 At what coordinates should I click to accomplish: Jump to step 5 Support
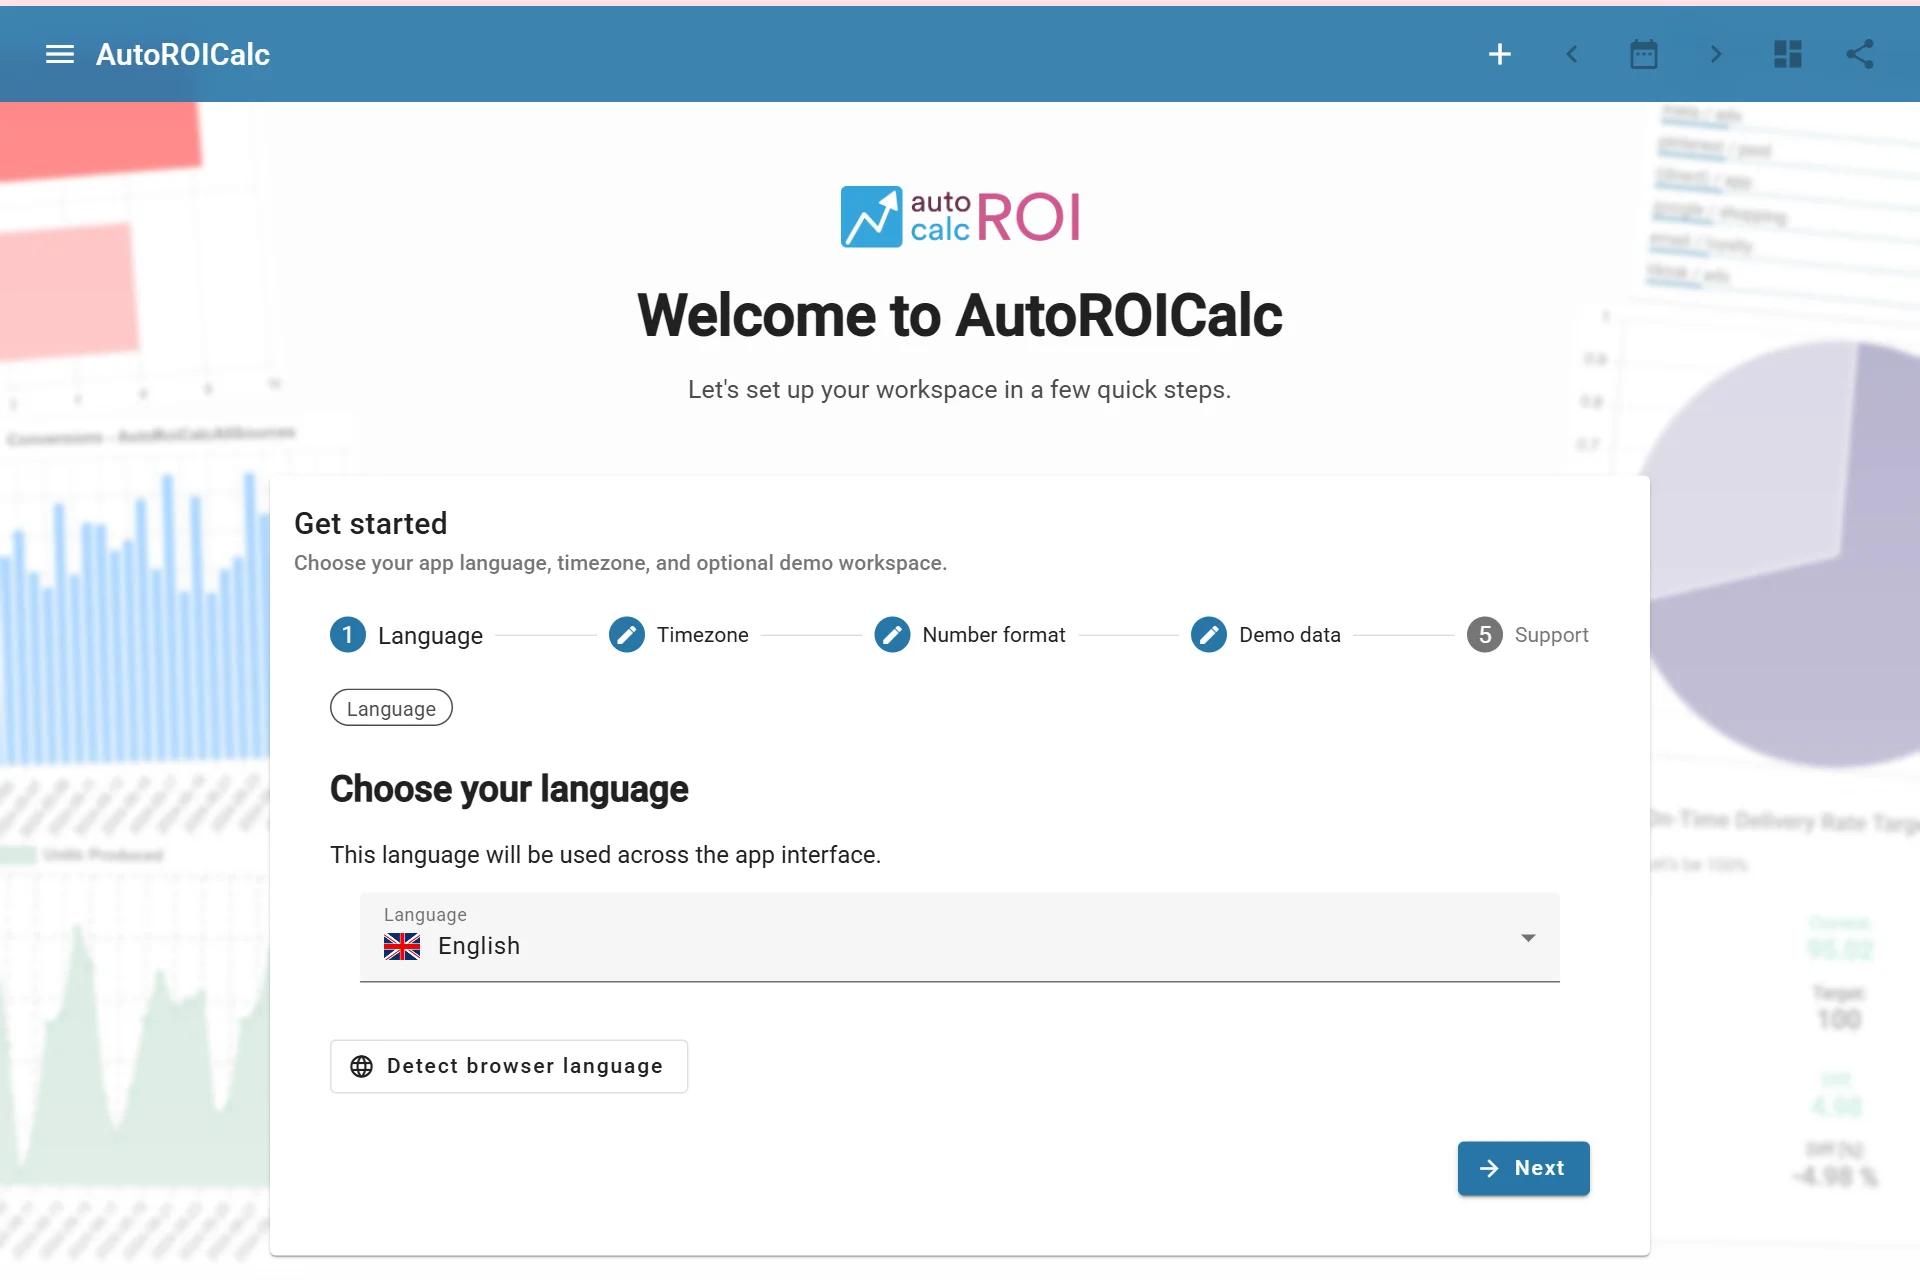click(x=1527, y=635)
